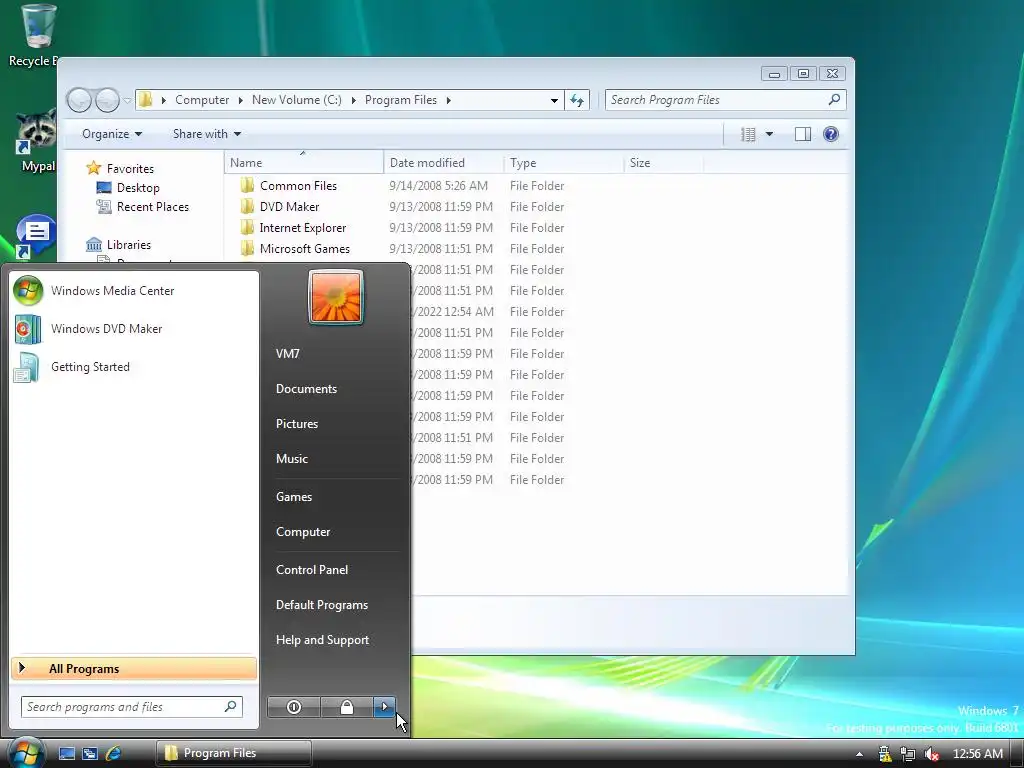Open shutdown options arrow menu

click(384, 707)
